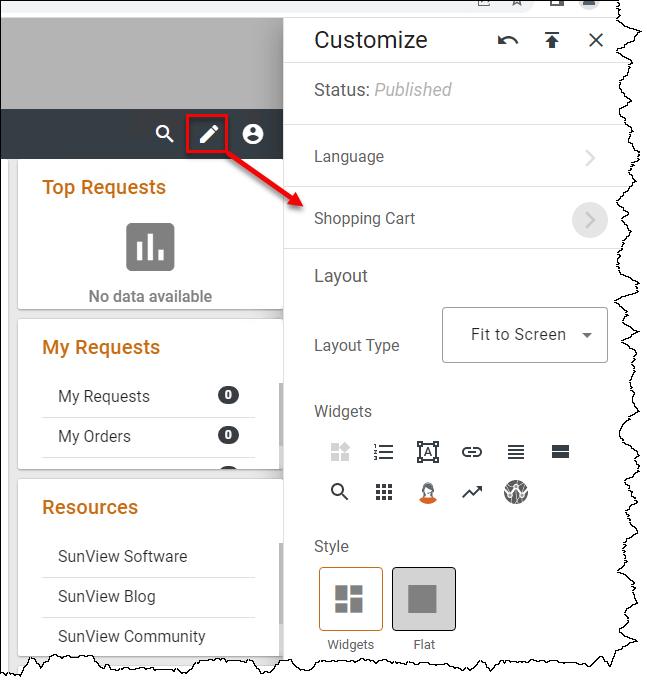Click the Resources card heading
Screen dimensions: 647x682
pyautogui.click(x=90, y=508)
